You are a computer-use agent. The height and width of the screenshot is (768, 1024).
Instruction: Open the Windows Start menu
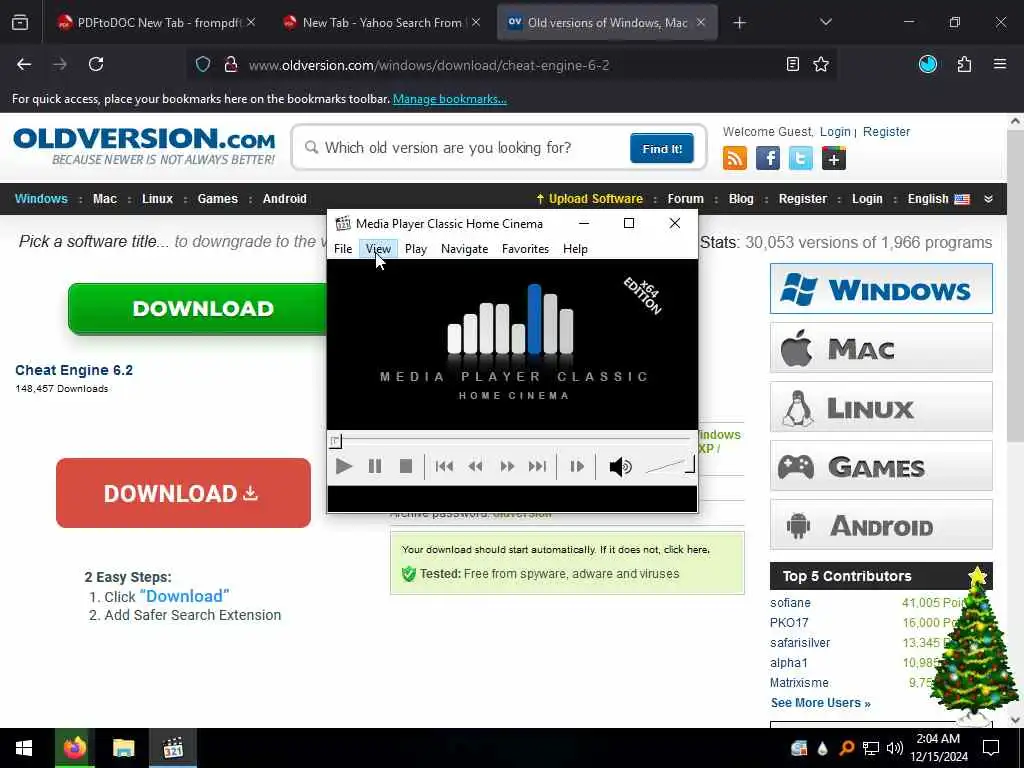(x=24, y=748)
